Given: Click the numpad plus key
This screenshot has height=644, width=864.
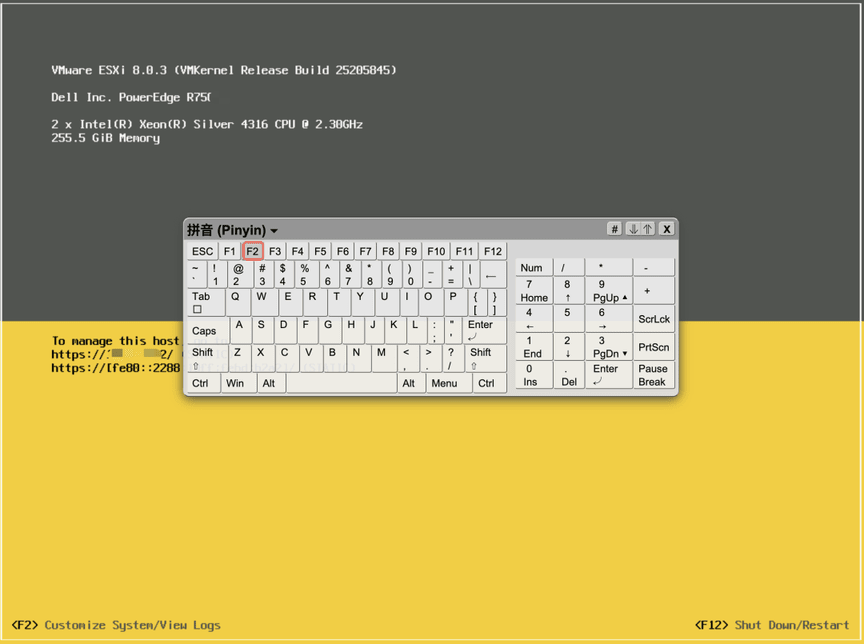Looking at the screenshot, I should point(654,291).
